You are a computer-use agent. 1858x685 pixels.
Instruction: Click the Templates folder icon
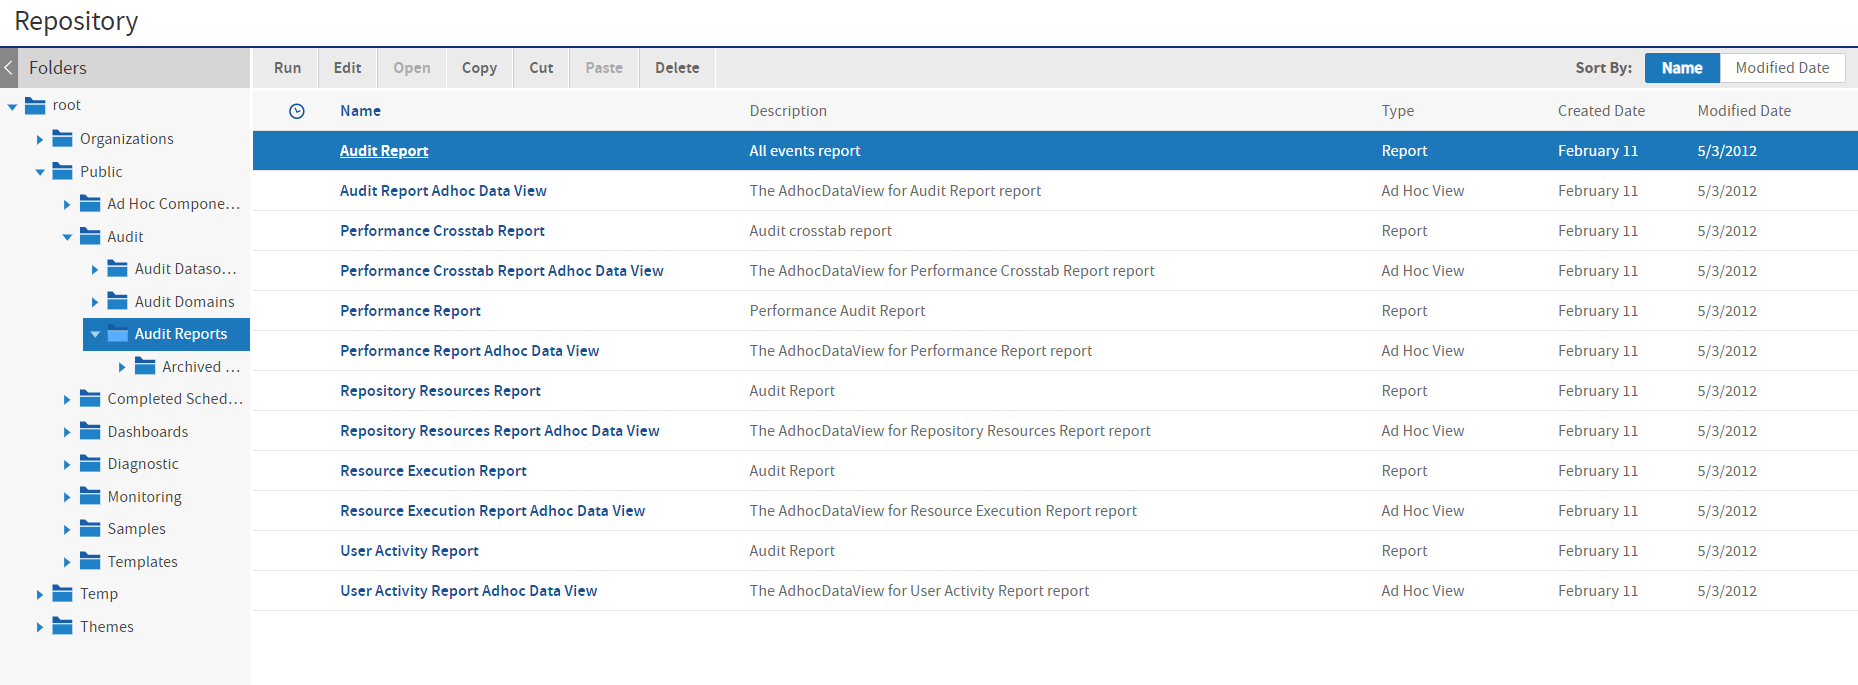pos(90,561)
